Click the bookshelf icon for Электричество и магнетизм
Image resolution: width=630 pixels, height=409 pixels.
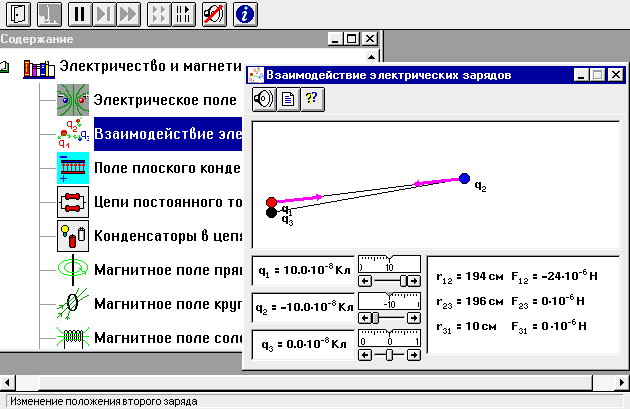[39, 69]
